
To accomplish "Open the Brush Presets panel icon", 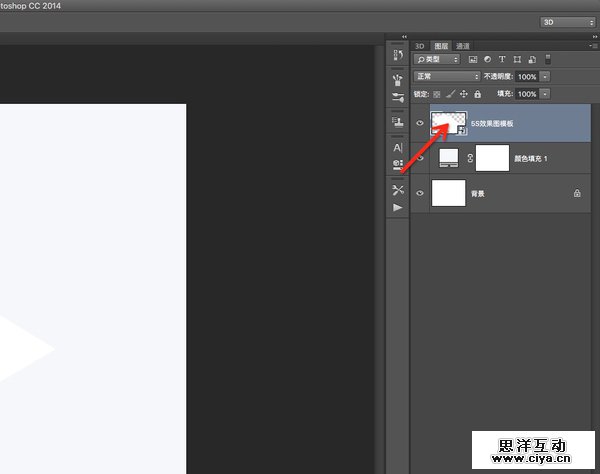I will tap(398, 97).
